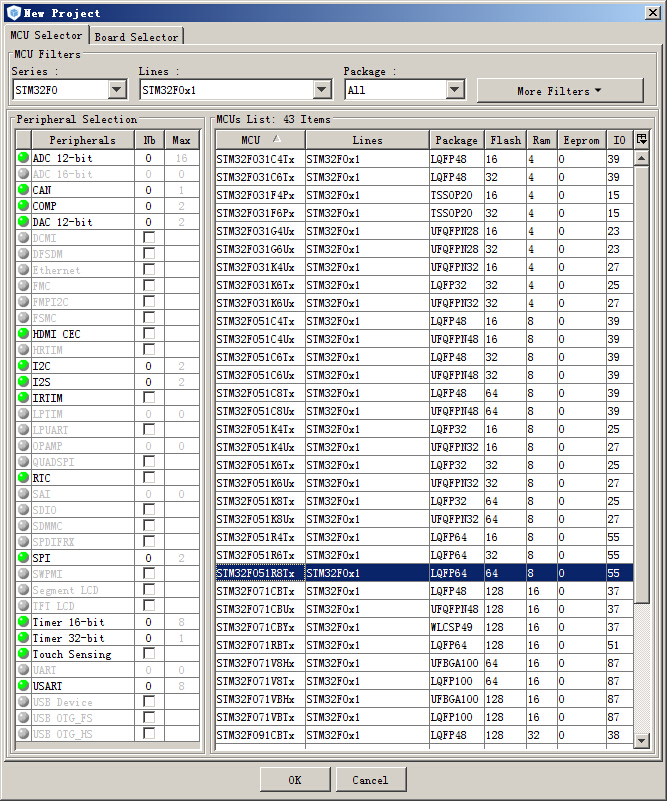Viewport: 667px width, 801px height.
Task: Click green indicator next to Timer 16-bit
Action: [x=23, y=622]
